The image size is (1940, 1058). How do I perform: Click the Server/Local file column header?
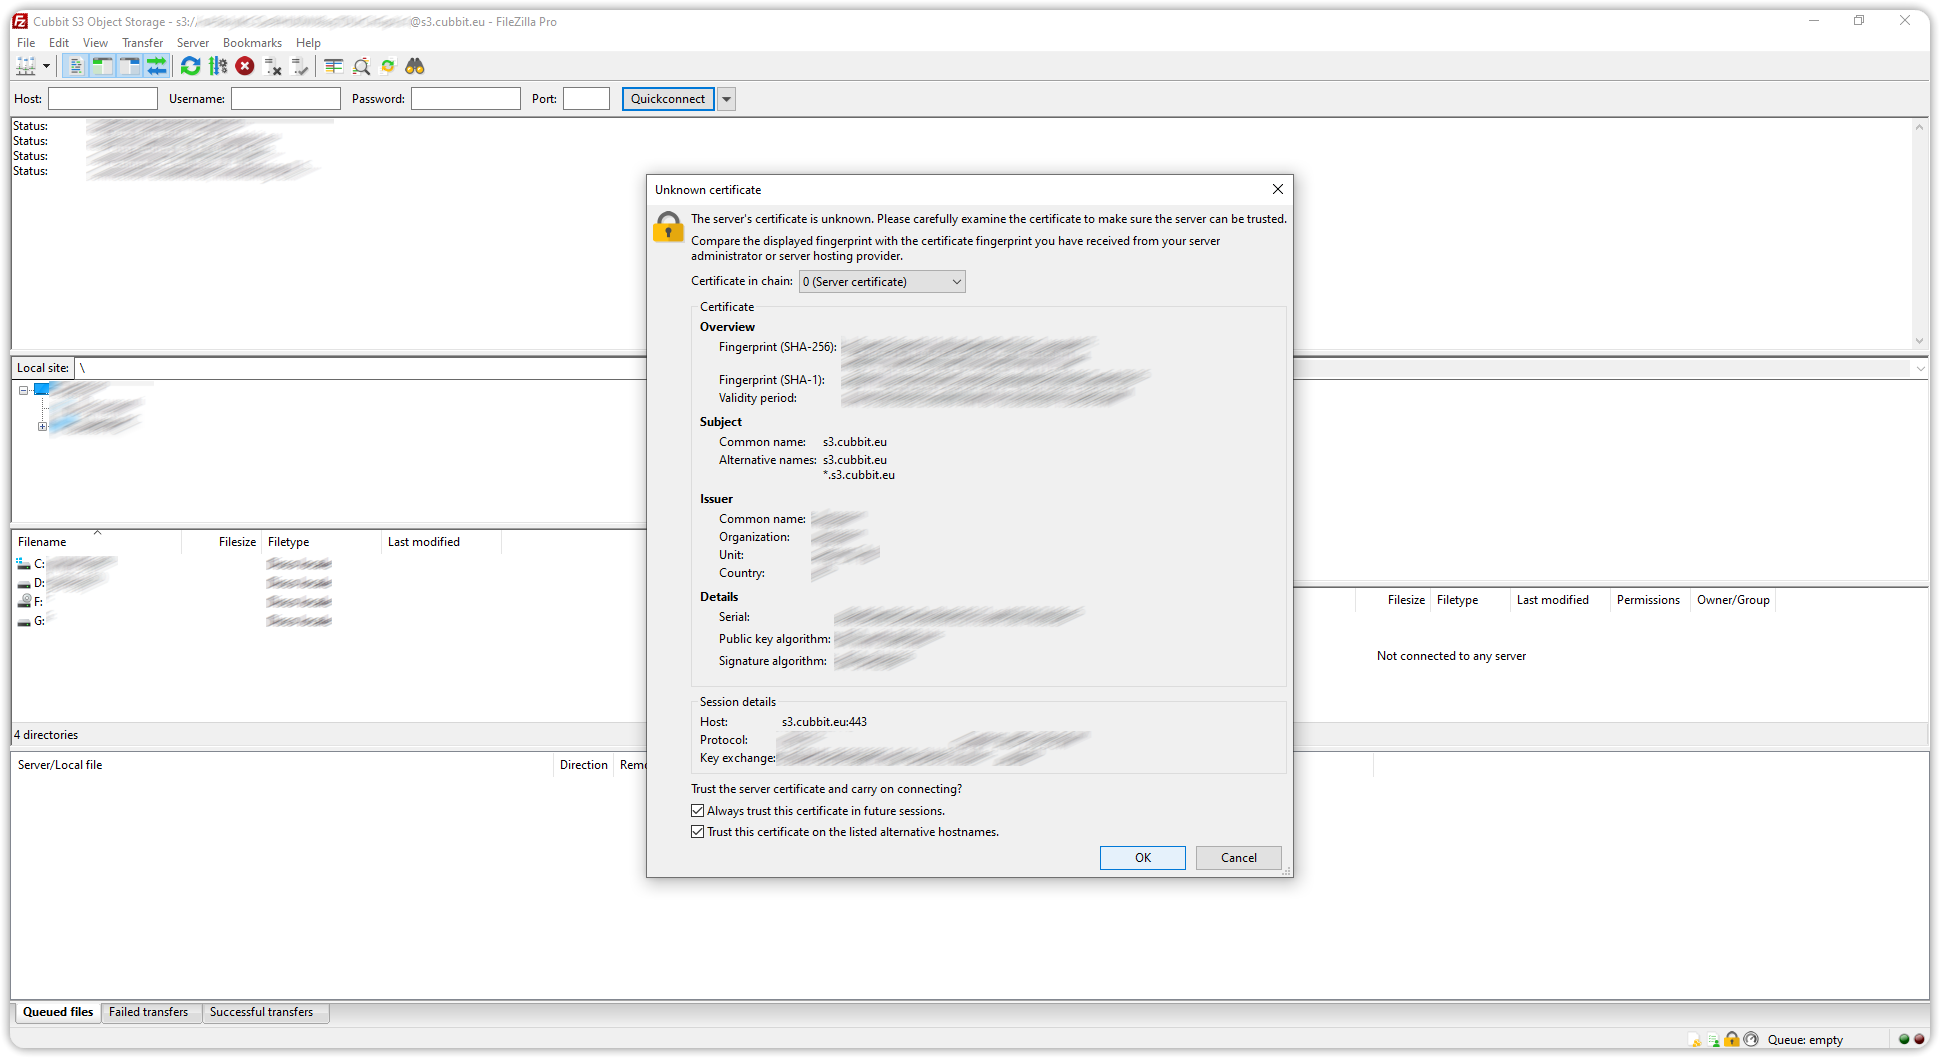pyautogui.click(x=283, y=765)
